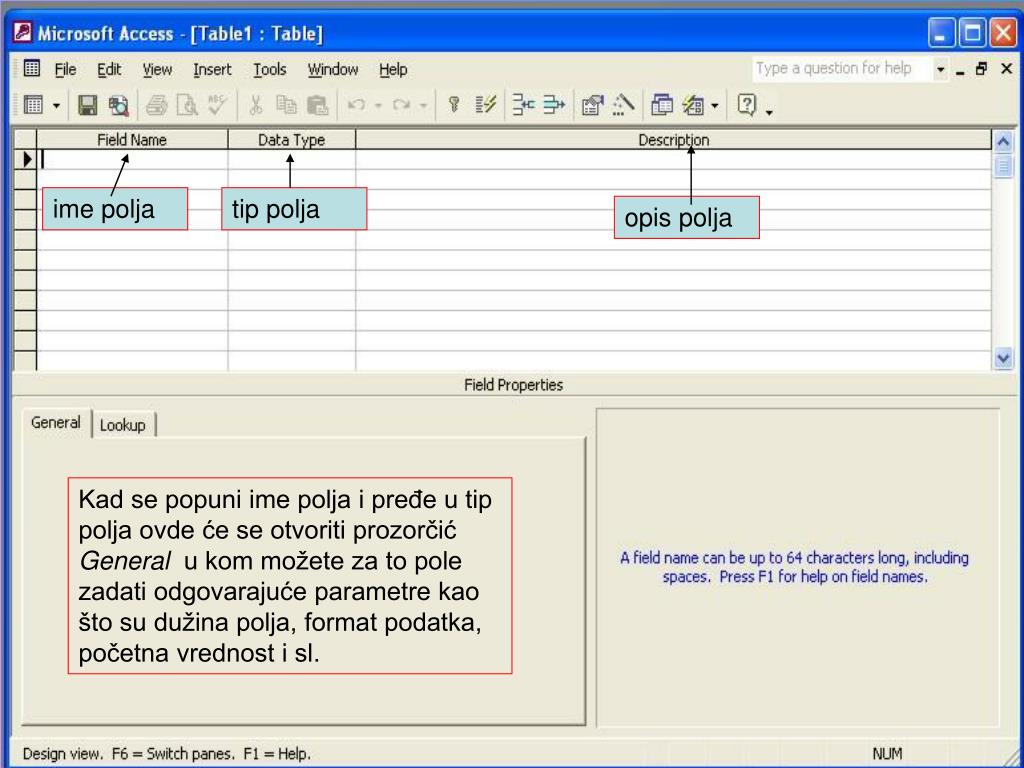Click the vertical scrollbar thumb
Screen dimensions: 1024x768
coord(1003,166)
